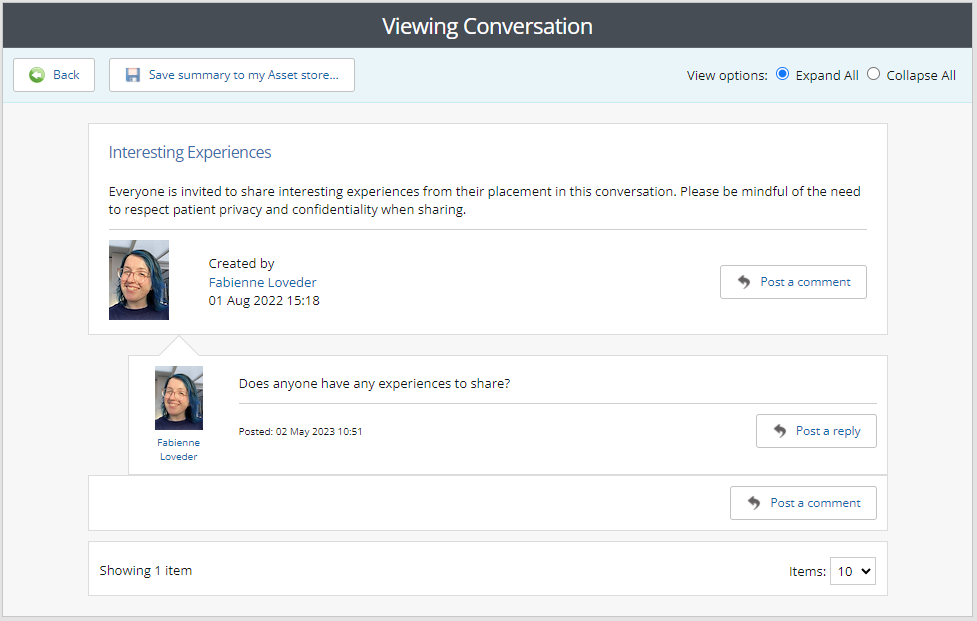
Task: Click the creator's large profile photo
Action: click(139, 280)
